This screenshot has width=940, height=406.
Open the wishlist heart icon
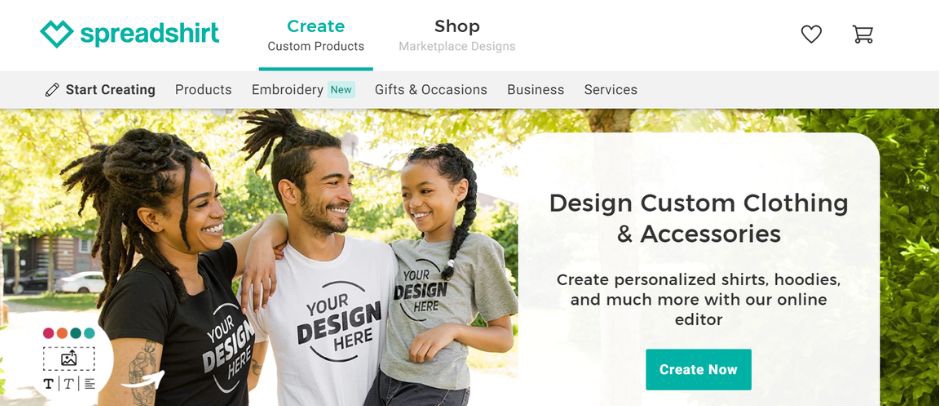[811, 34]
